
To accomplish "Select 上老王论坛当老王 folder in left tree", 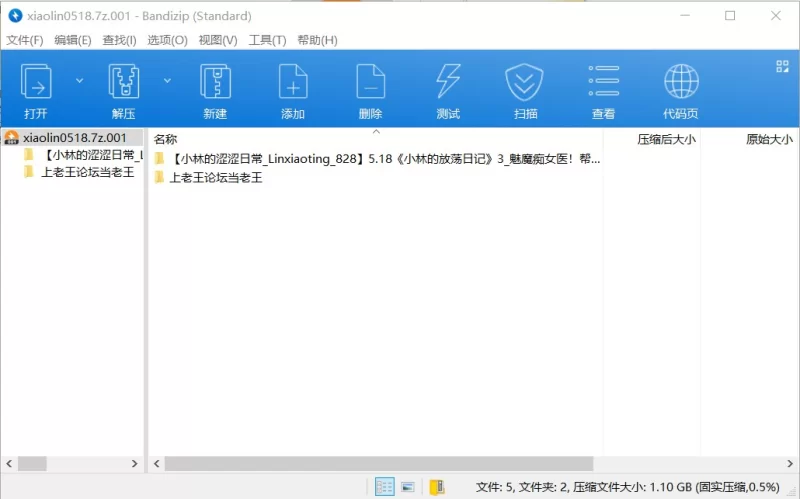I will (79, 172).
